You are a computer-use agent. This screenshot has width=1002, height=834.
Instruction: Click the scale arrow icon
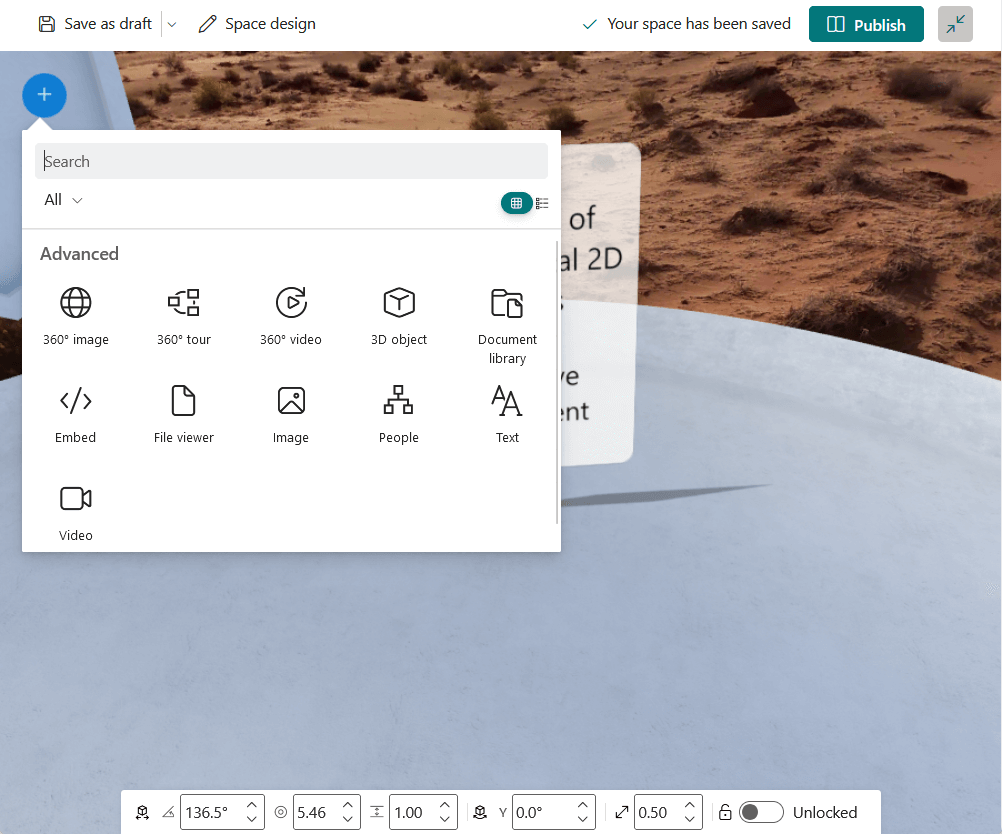pyautogui.click(x=622, y=812)
